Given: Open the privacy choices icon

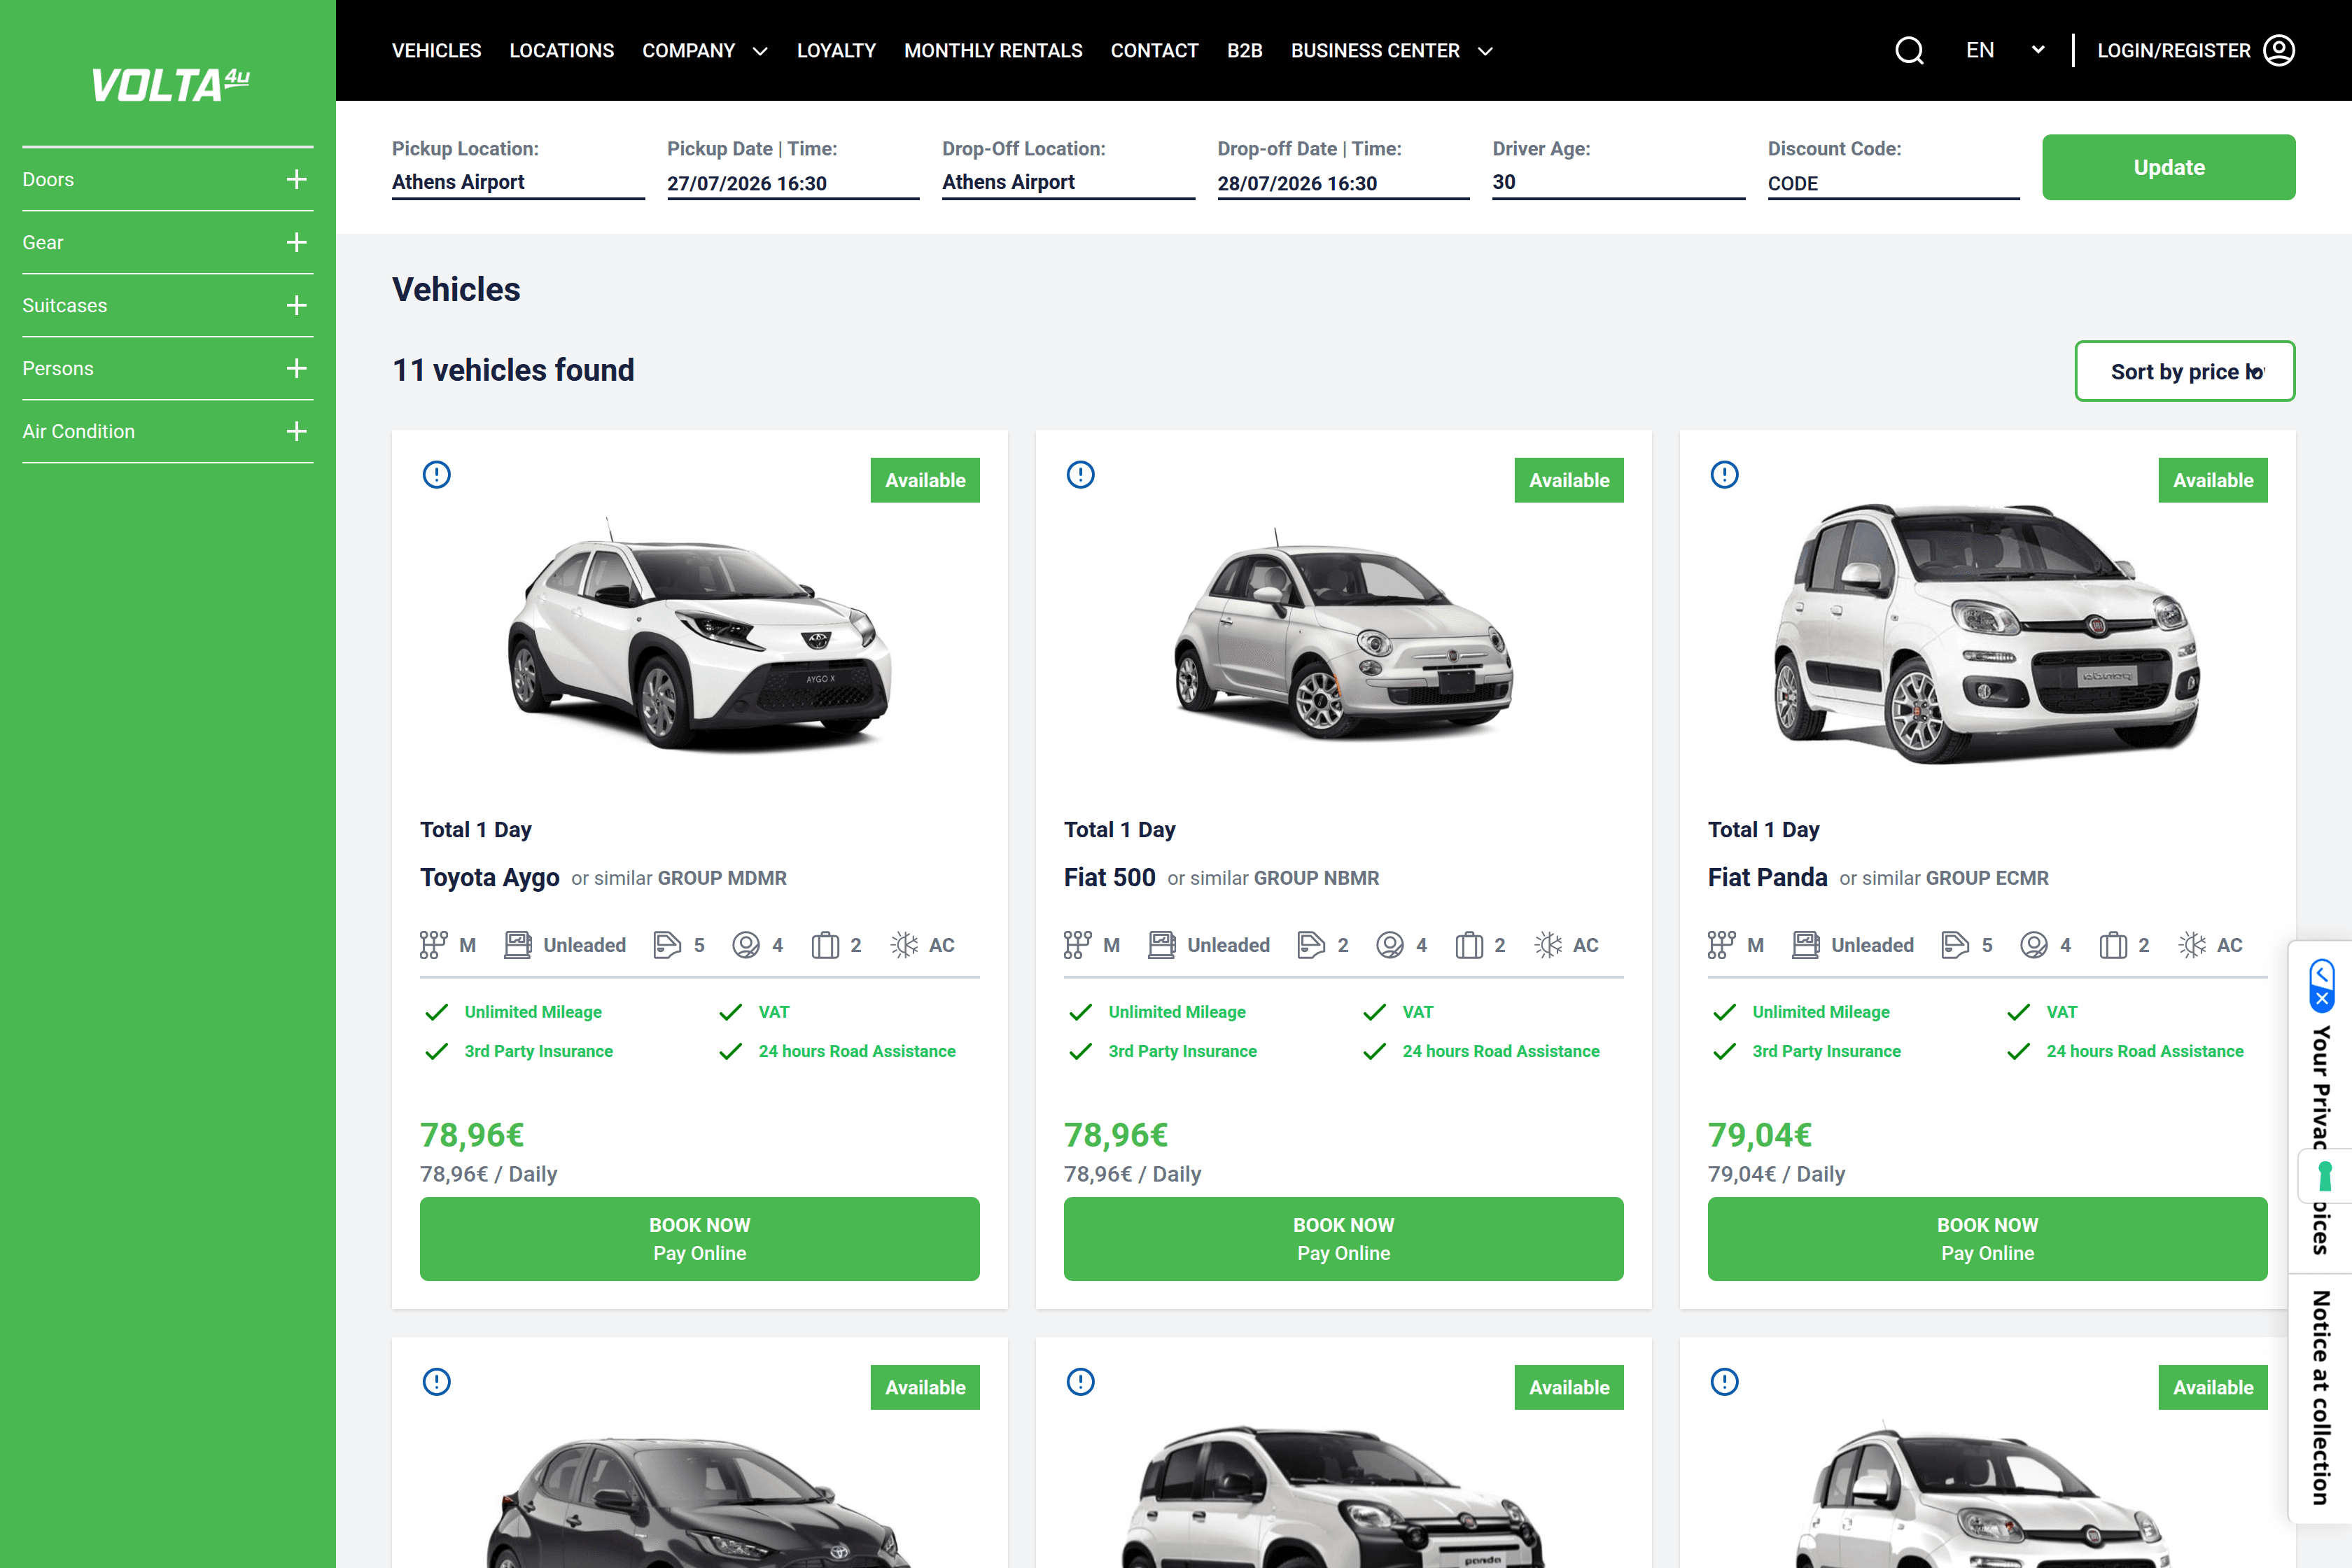Looking at the screenshot, I should point(2322,985).
